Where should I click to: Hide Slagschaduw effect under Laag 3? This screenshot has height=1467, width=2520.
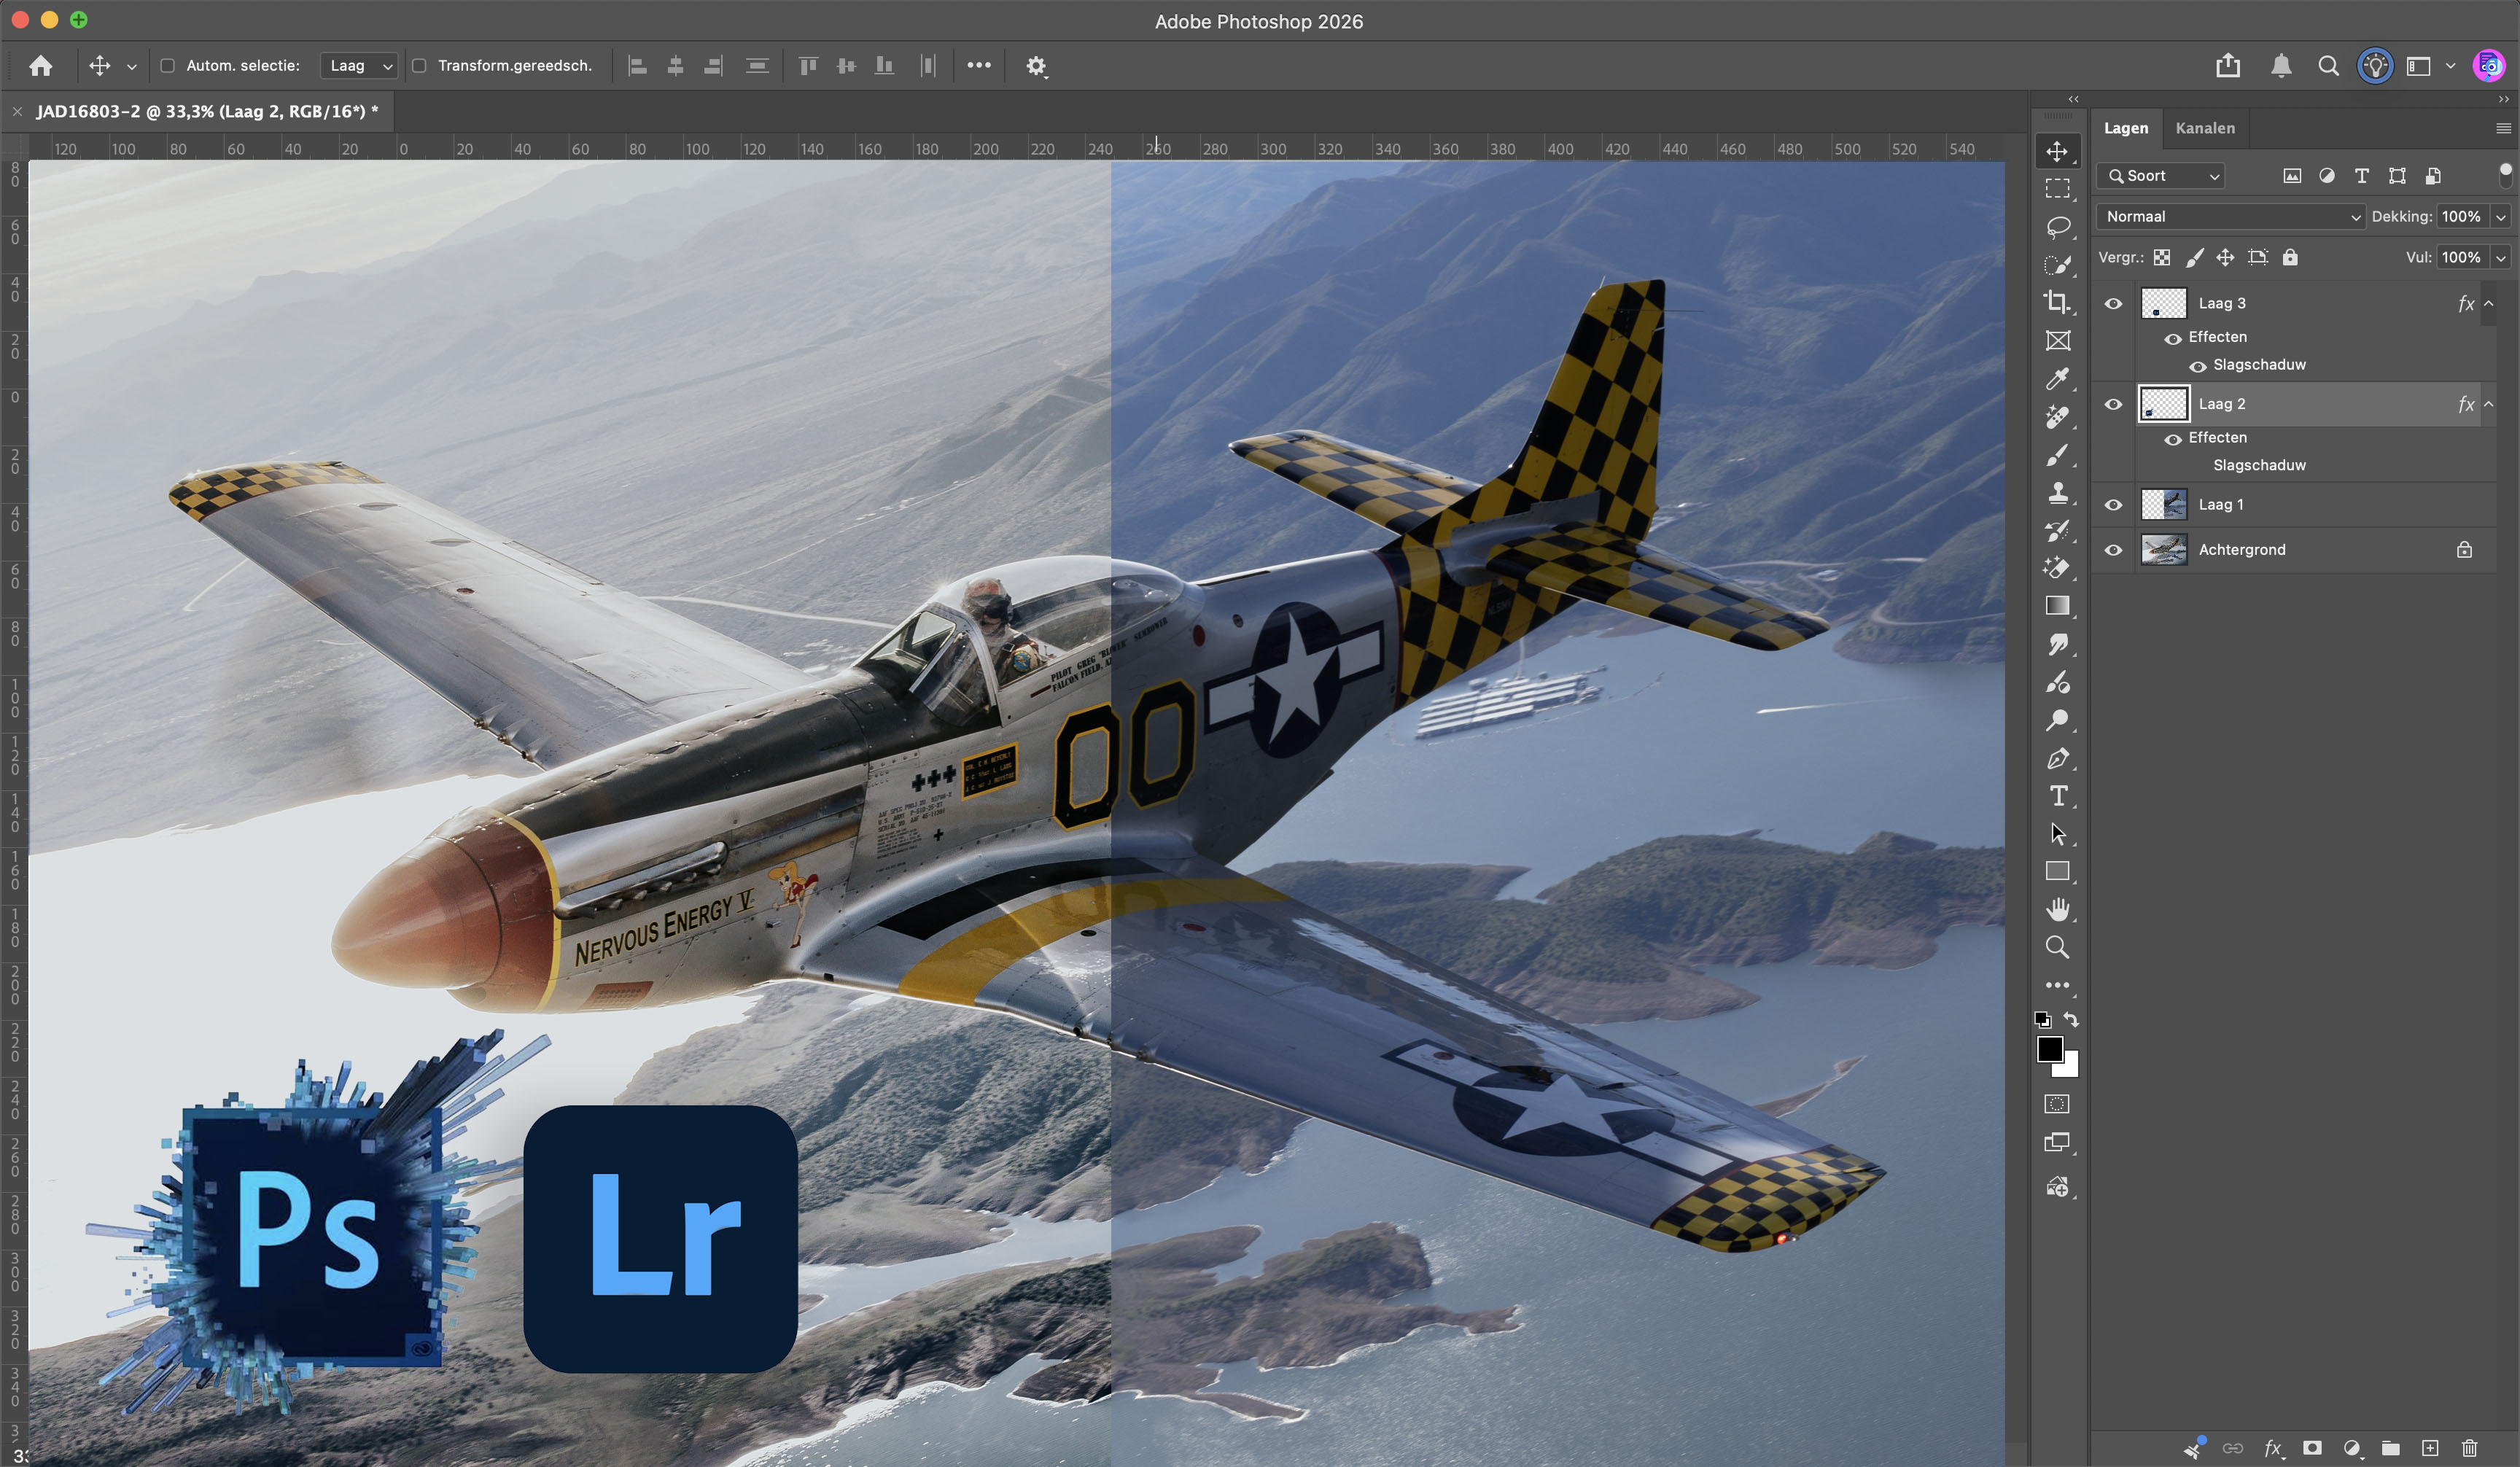click(x=2197, y=366)
